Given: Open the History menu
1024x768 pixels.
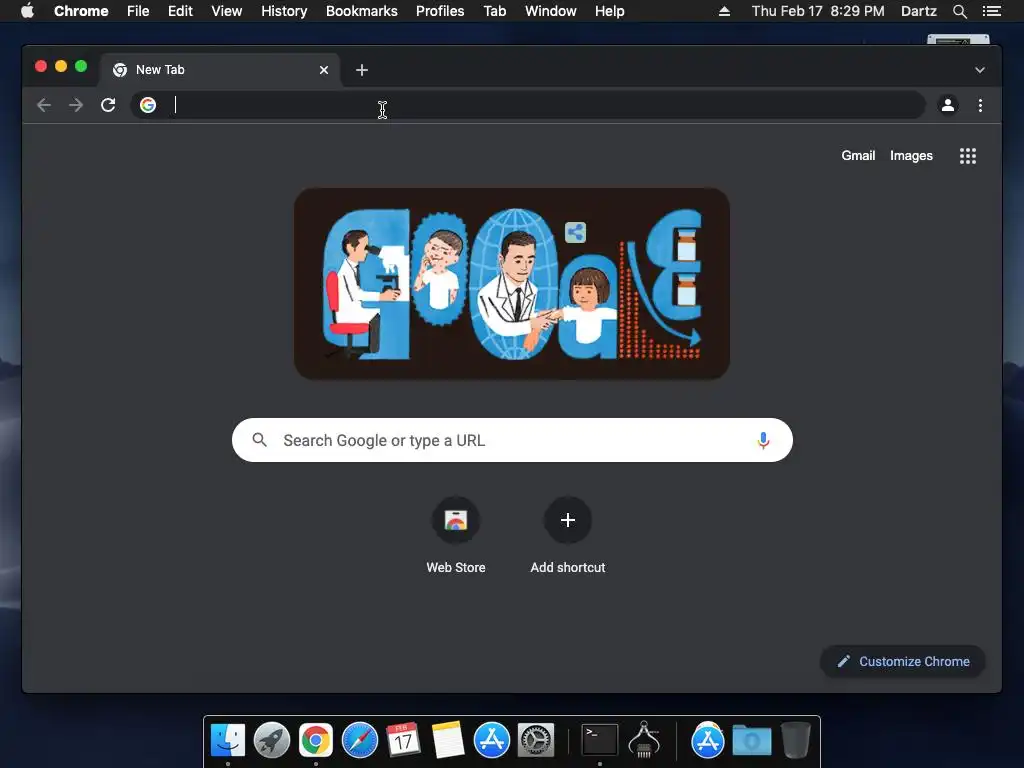Looking at the screenshot, I should click(x=284, y=11).
